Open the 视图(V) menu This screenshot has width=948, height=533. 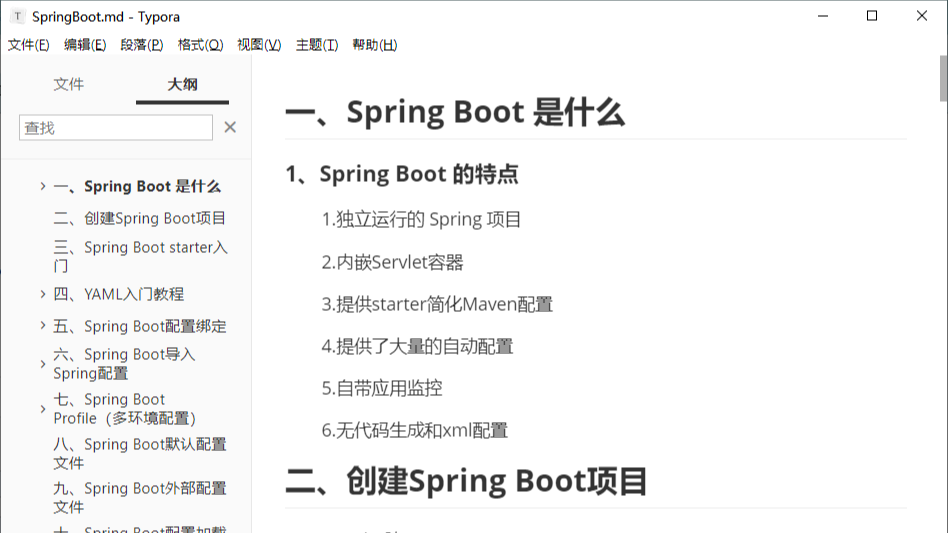pyautogui.click(x=259, y=45)
